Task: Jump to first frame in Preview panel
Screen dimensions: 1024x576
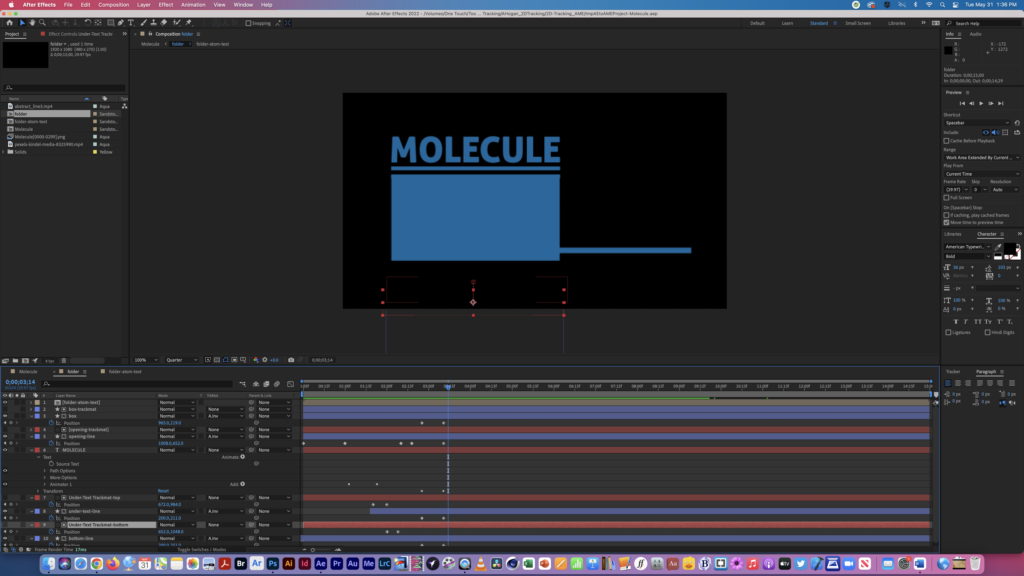Action: pyautogui.click(x=962, y=103)
